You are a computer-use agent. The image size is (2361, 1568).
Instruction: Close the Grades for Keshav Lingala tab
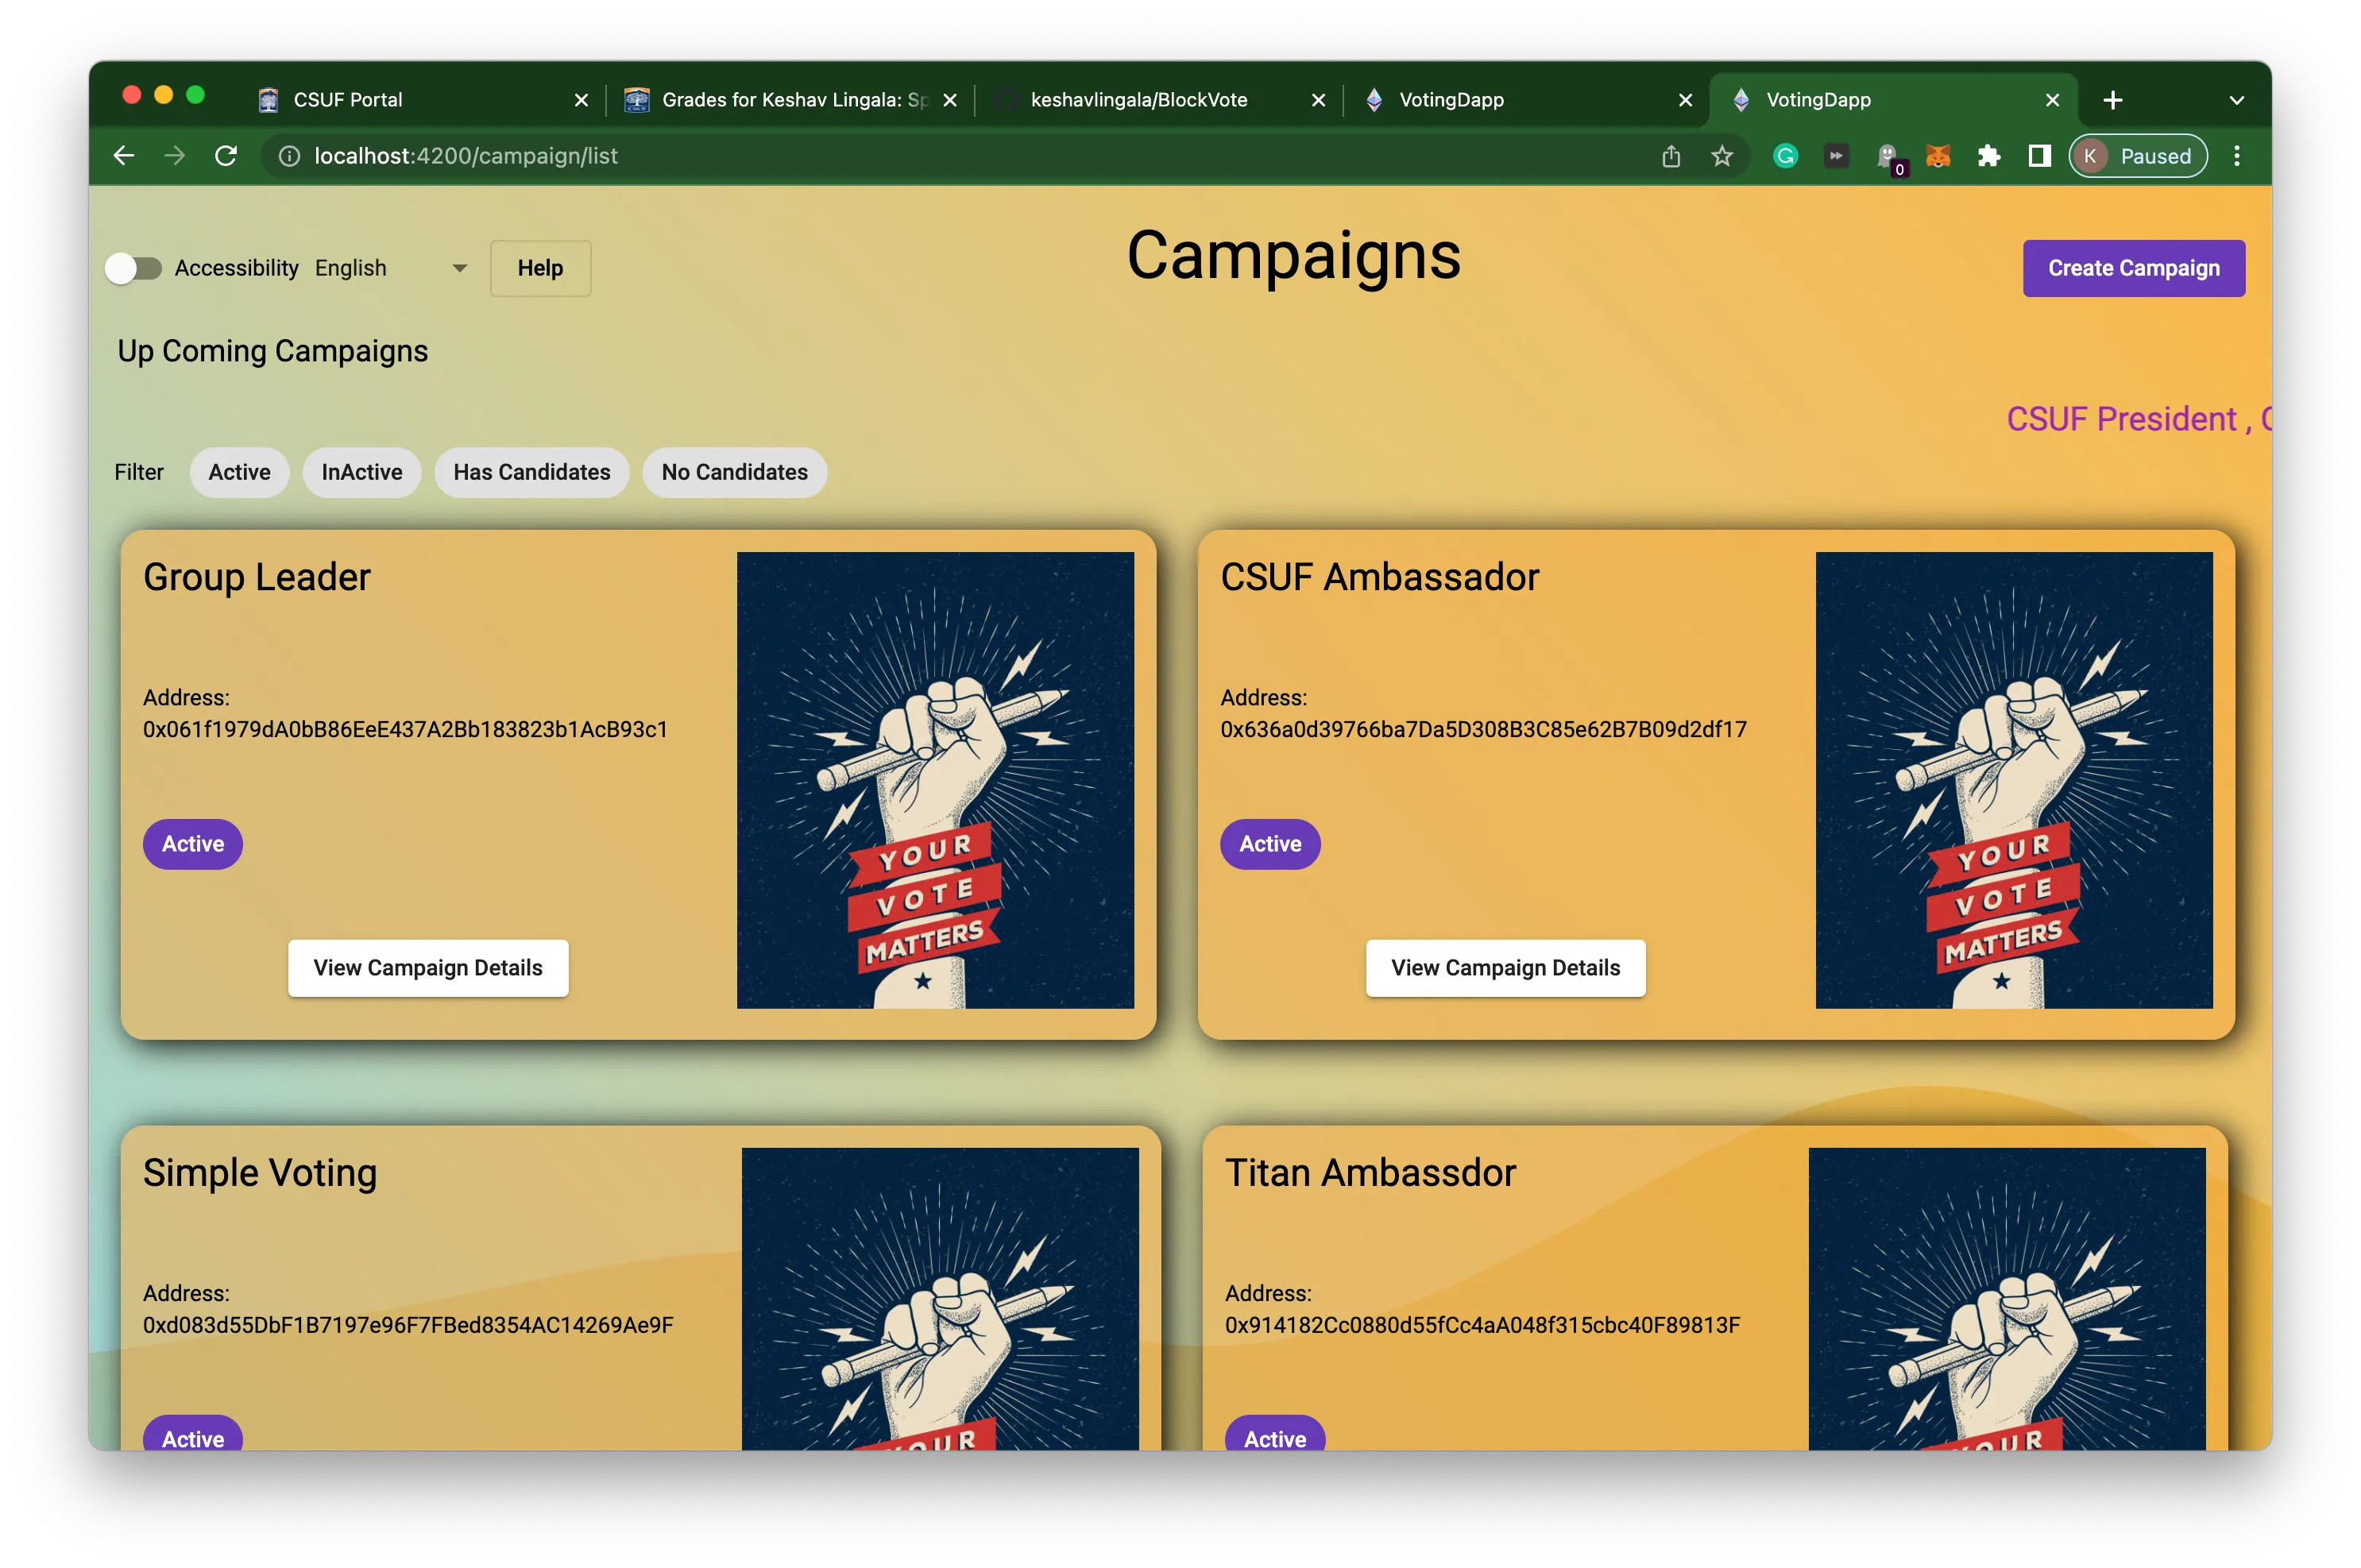(x=950, y=100)
